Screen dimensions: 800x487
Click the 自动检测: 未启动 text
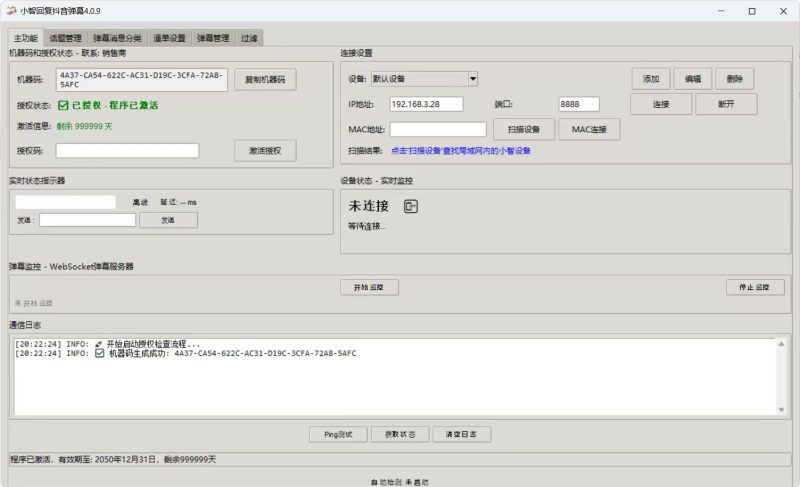(400, 482)
